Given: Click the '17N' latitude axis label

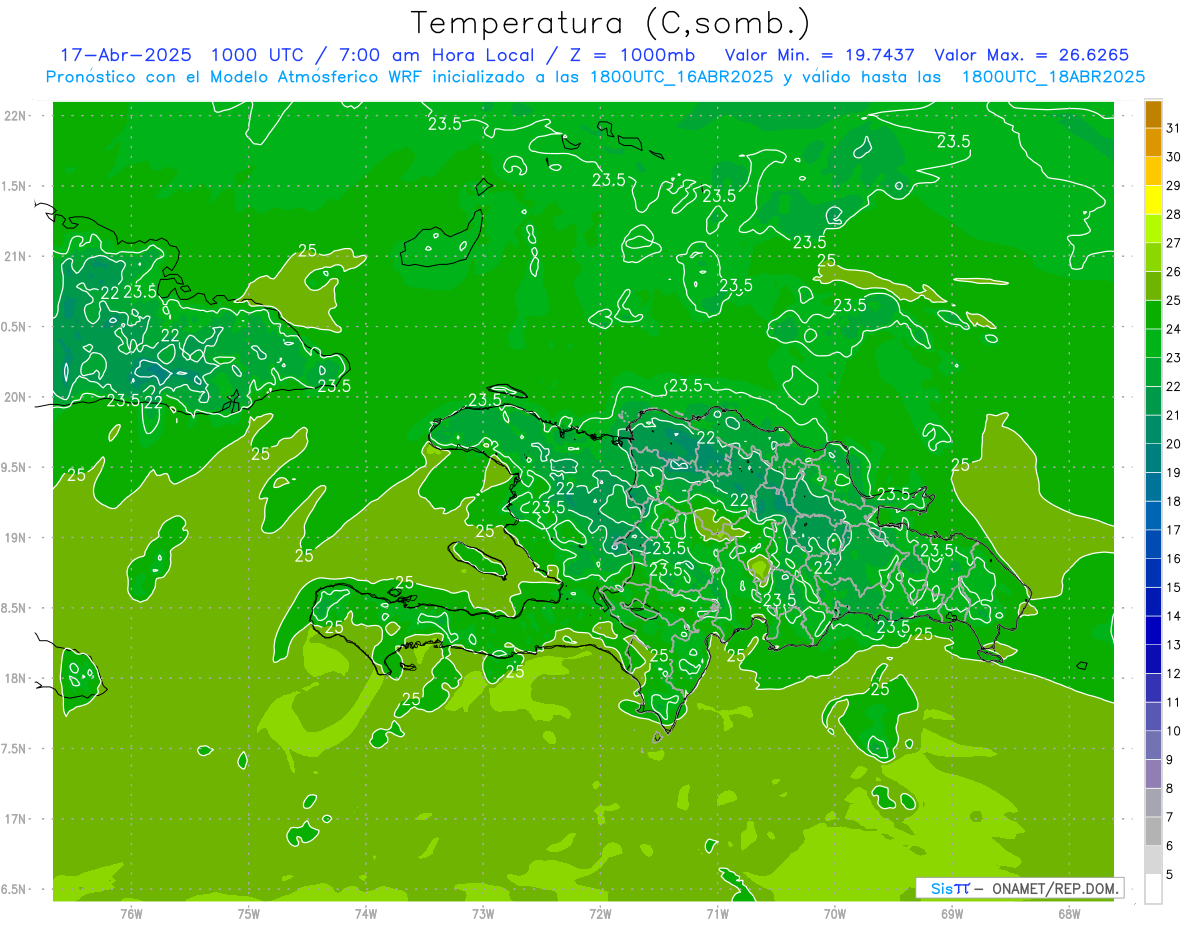Looking at the screenshot, I should click(16, 819).
